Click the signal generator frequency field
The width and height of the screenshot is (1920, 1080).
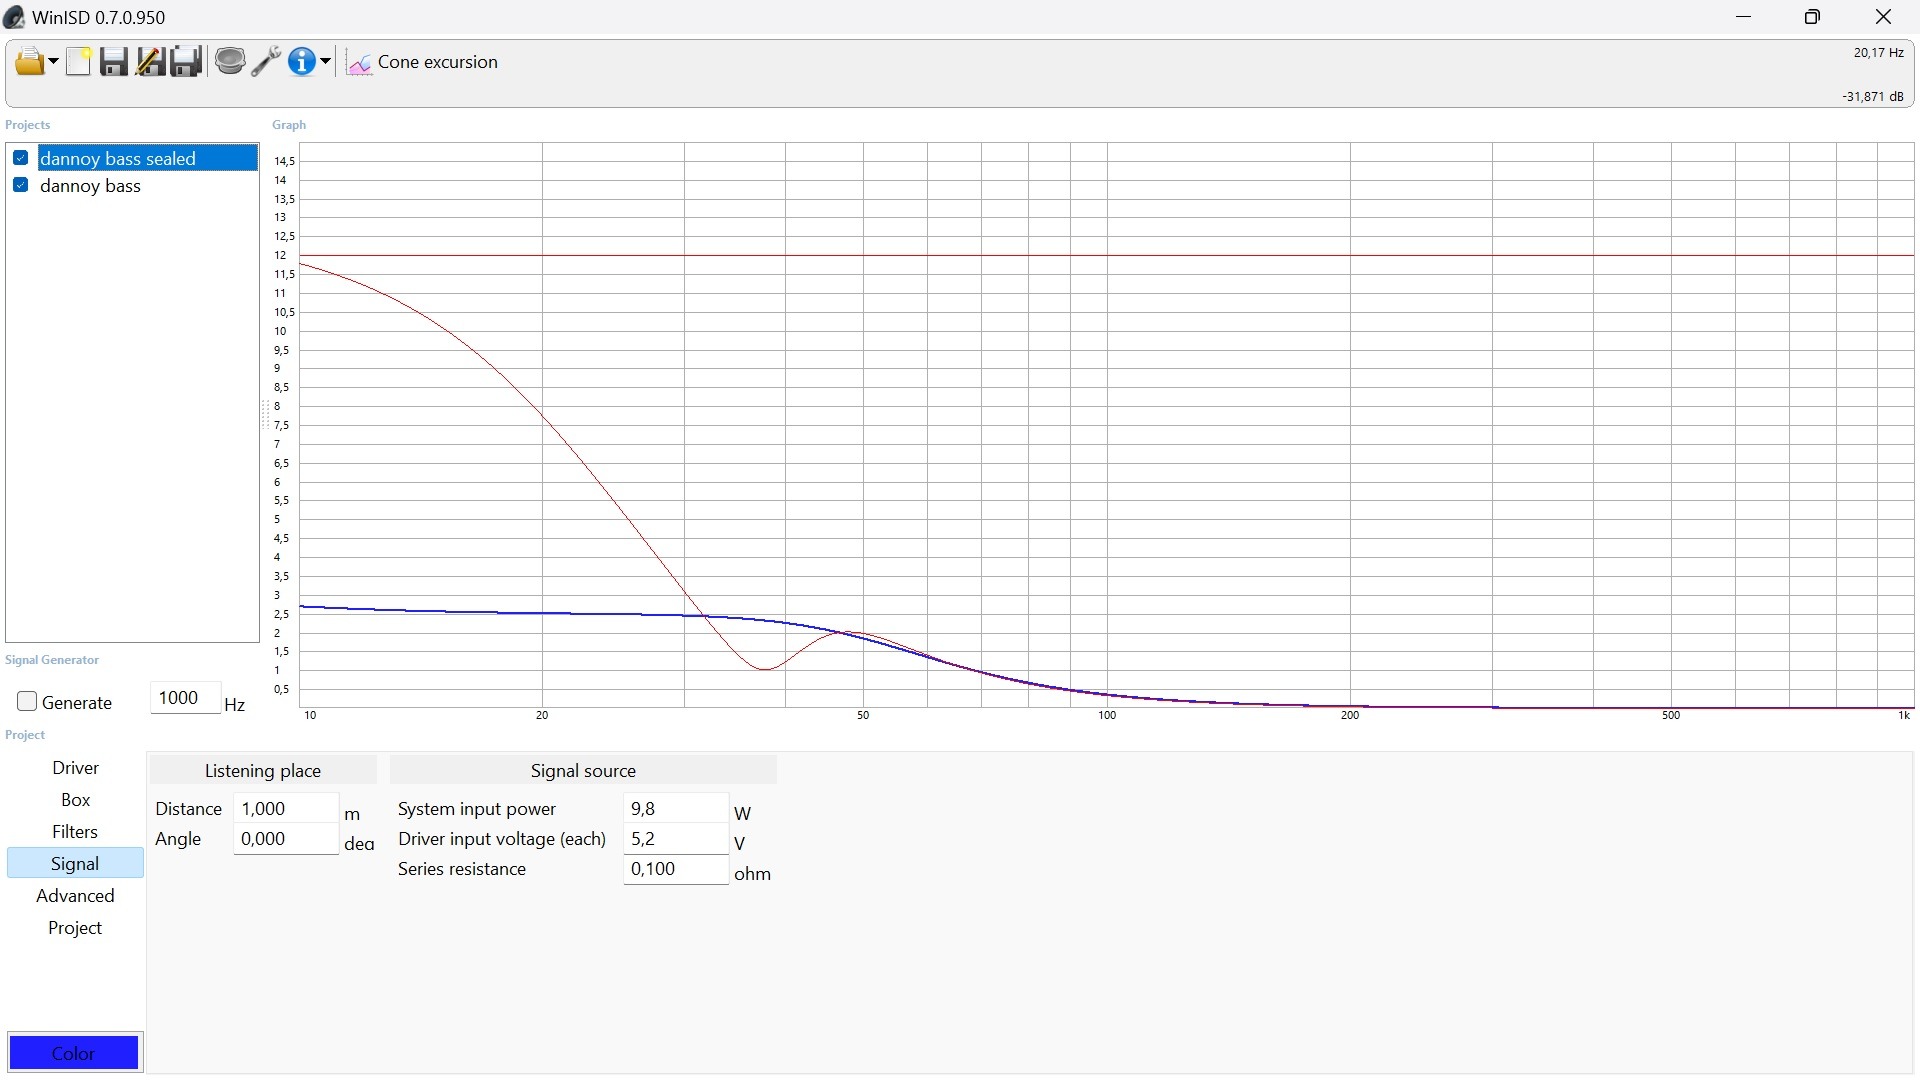pyautogui.click(x=185, y=698)
